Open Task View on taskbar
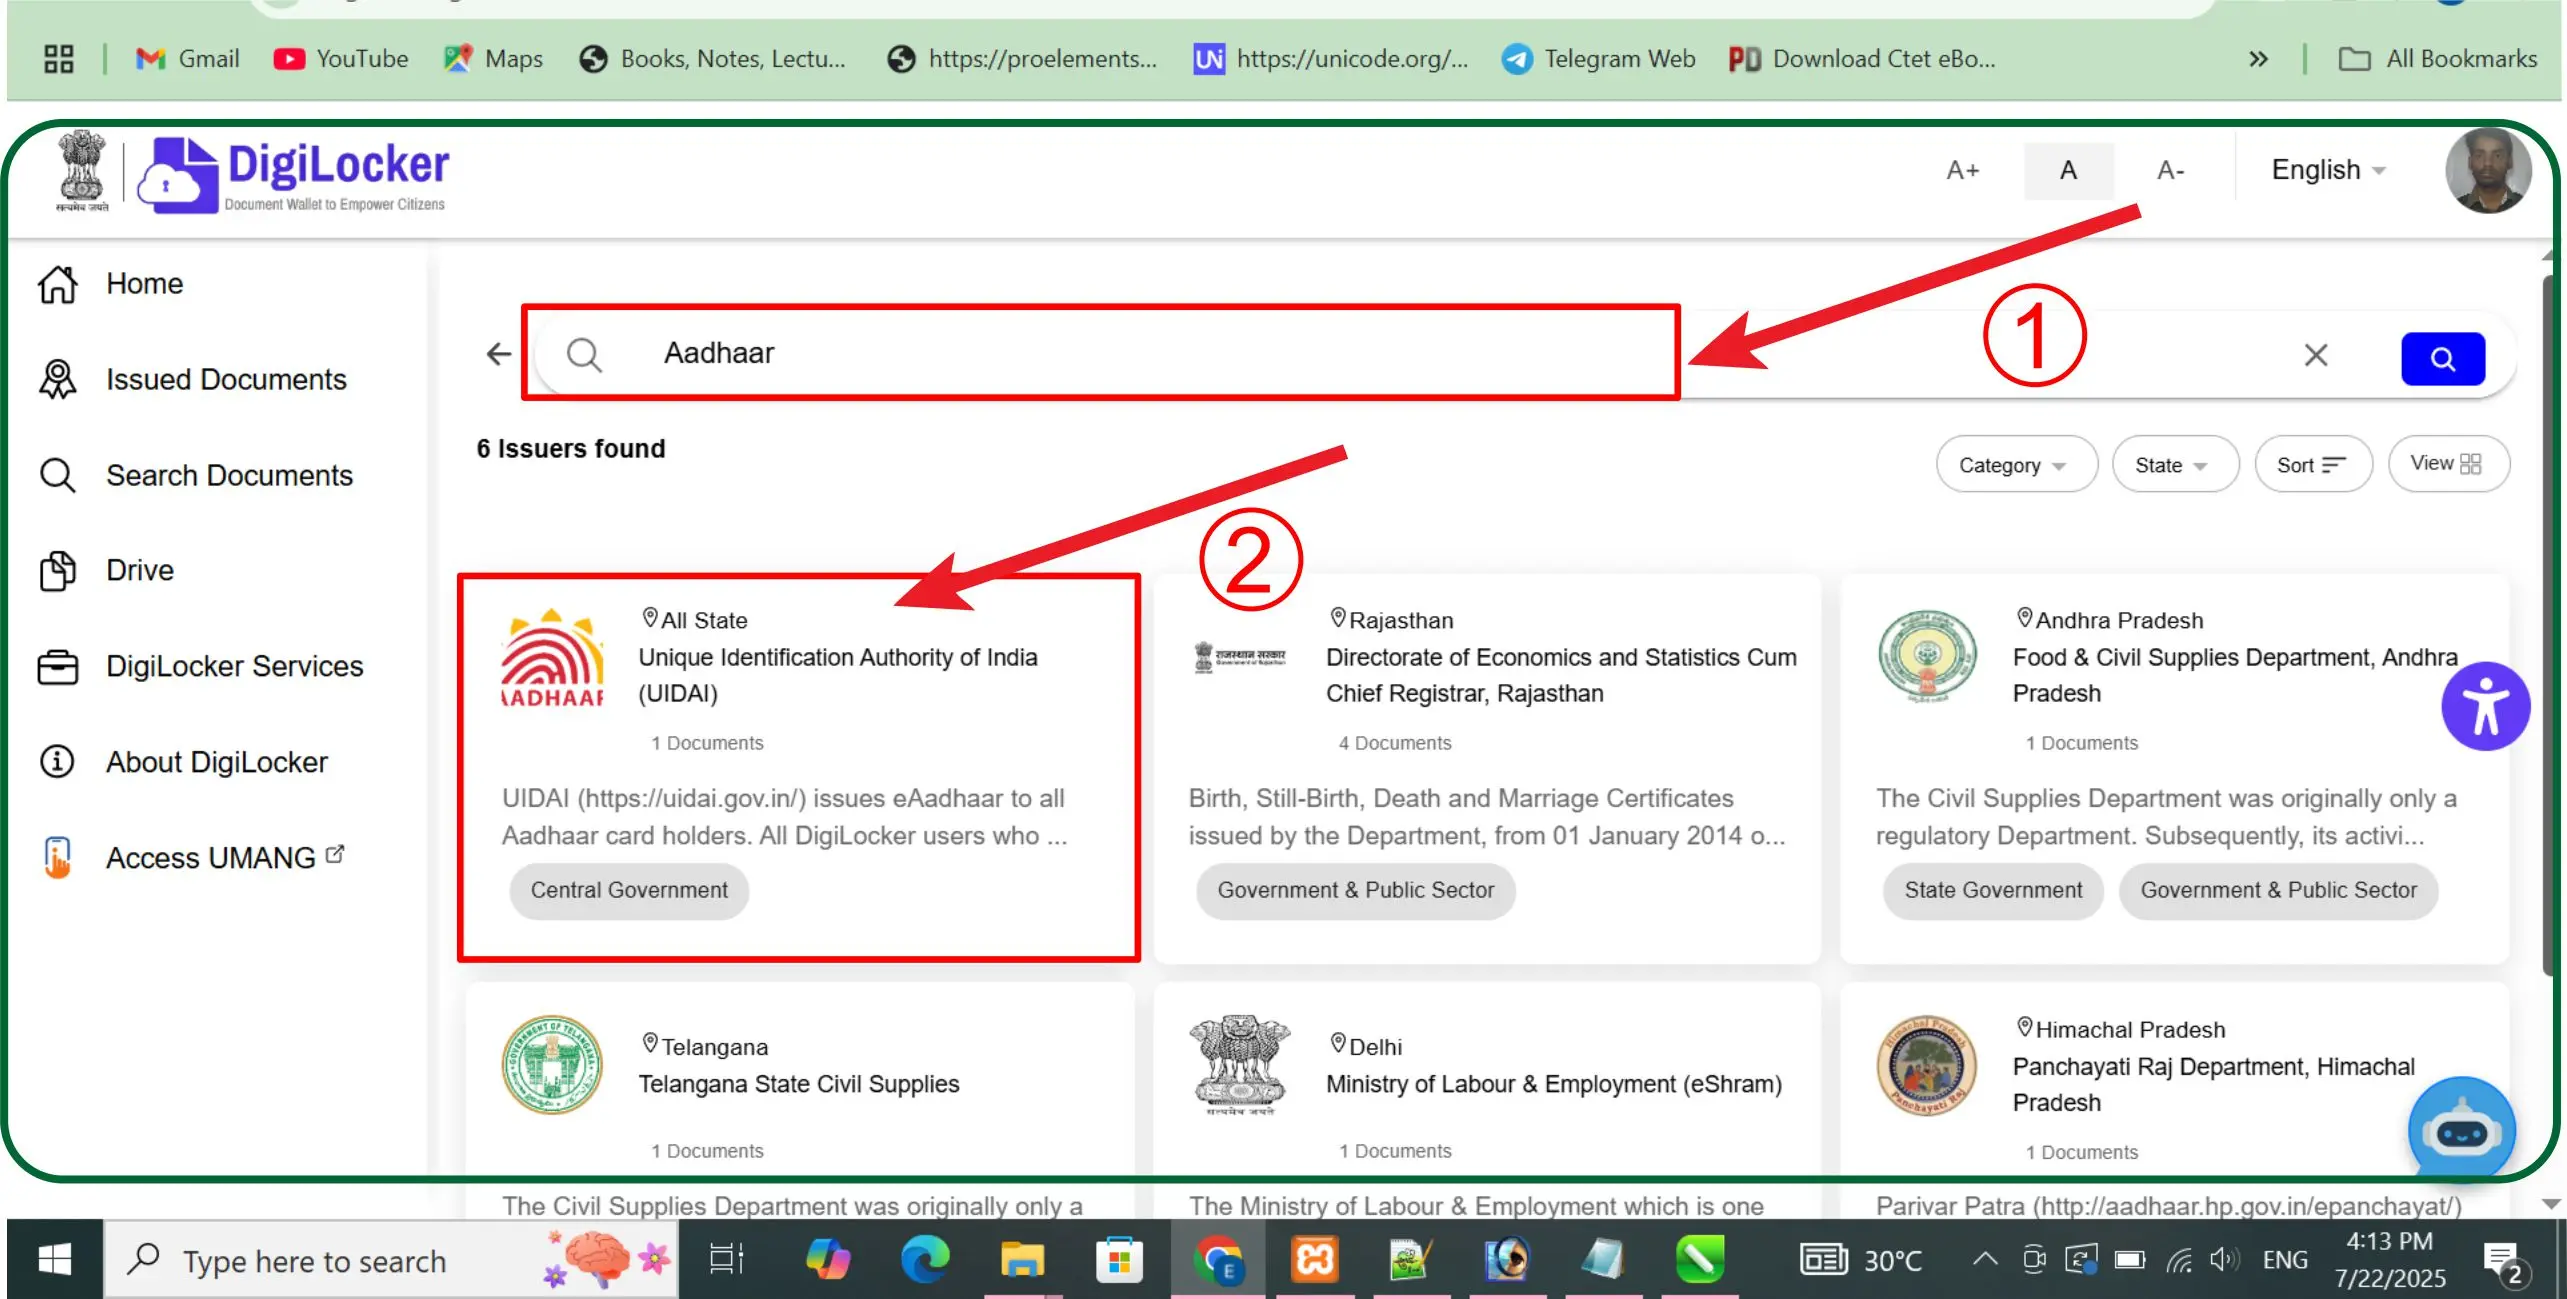Screen dimensions: 2567x1299 pos(727,1260)
